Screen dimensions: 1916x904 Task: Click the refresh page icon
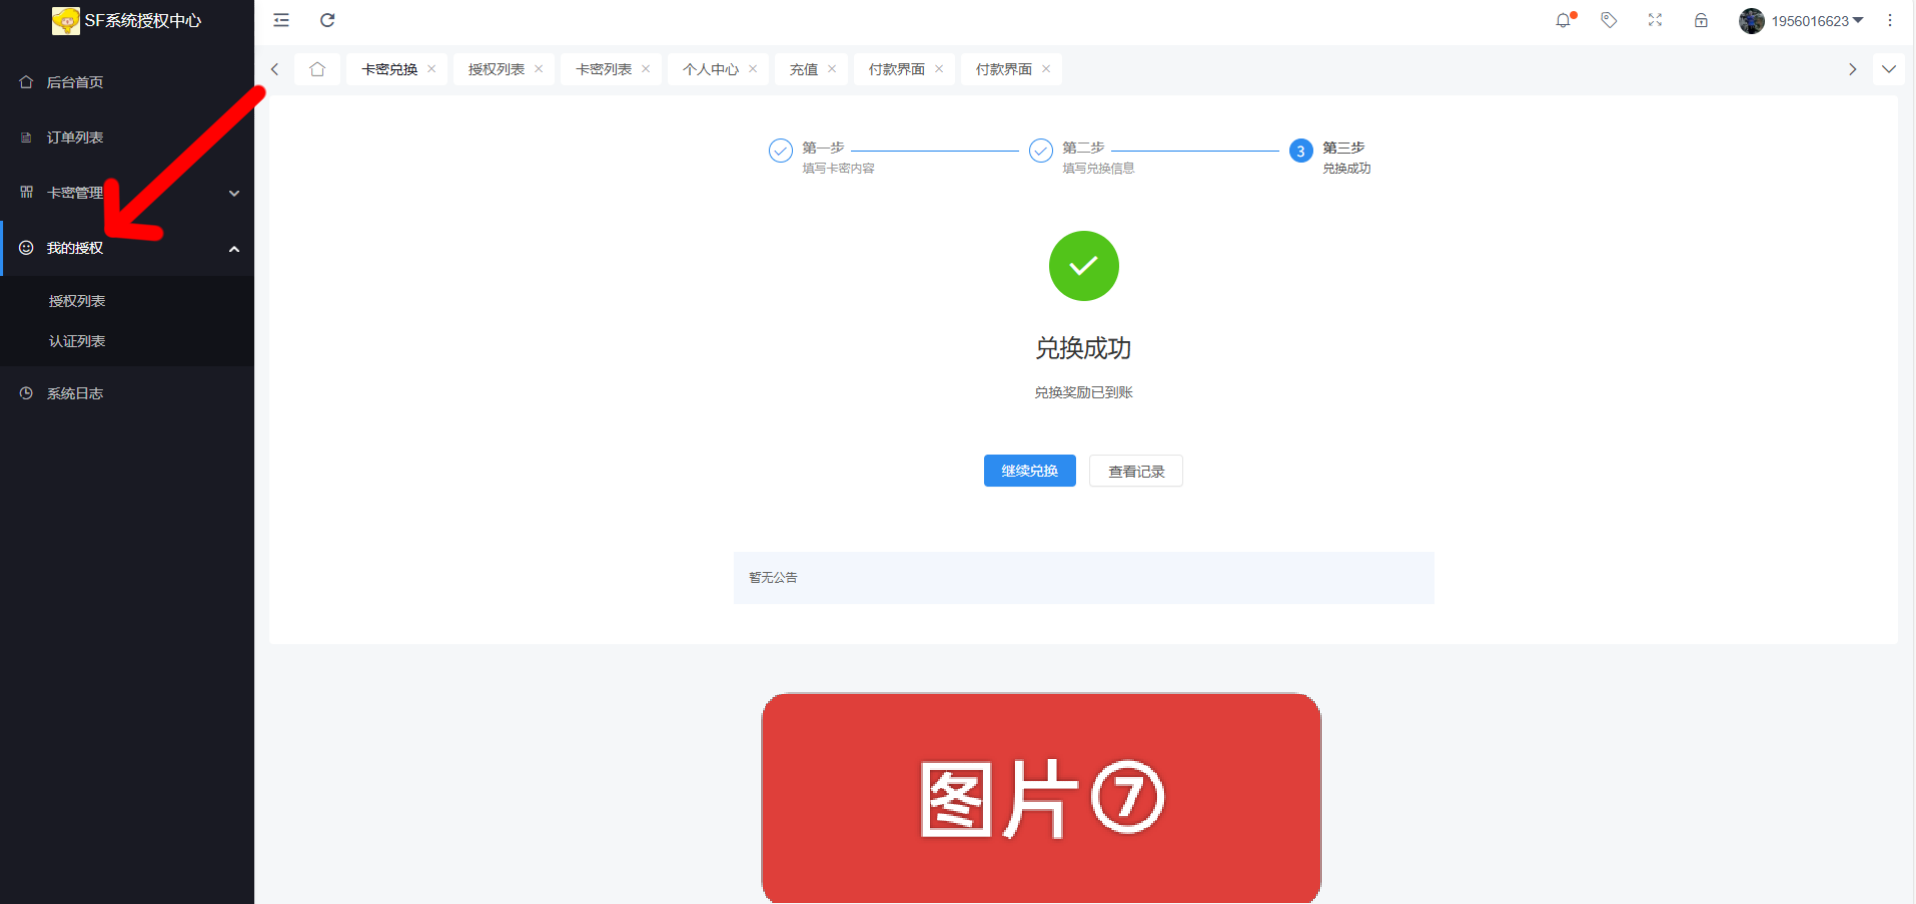pos(327,20)
